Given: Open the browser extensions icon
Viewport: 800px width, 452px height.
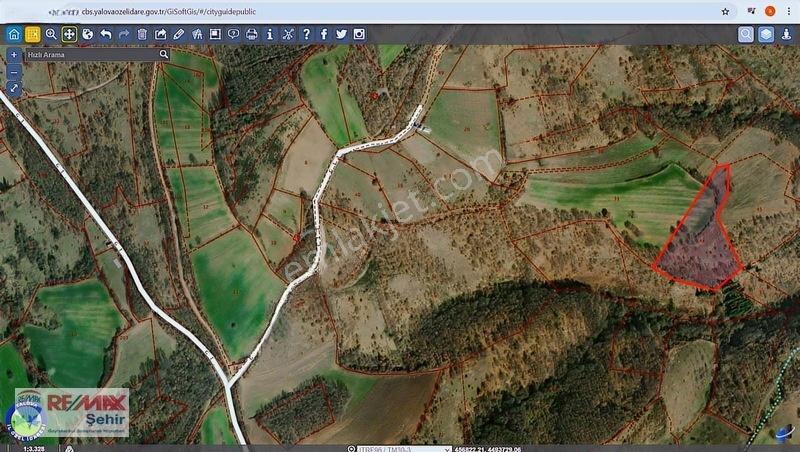Looking at the screenshot, I should coord(751,11).
